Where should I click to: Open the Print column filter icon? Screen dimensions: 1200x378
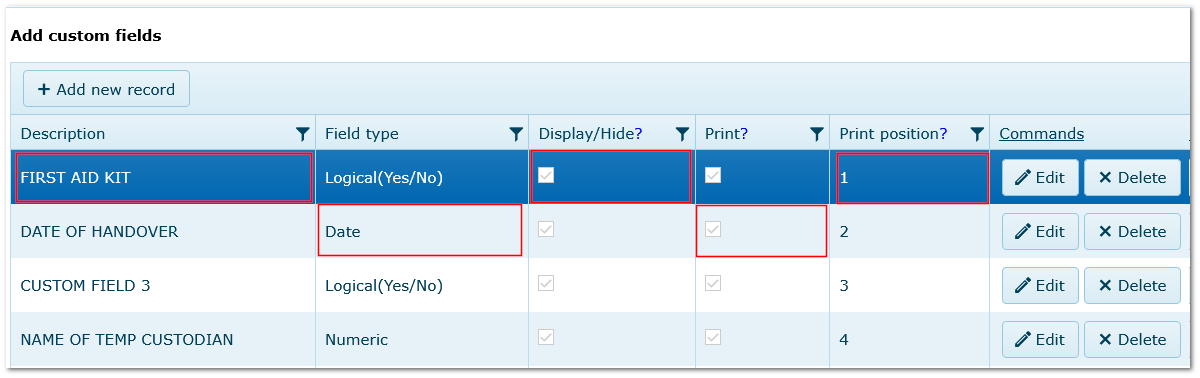pyautogui.click(x=816, y=134)
